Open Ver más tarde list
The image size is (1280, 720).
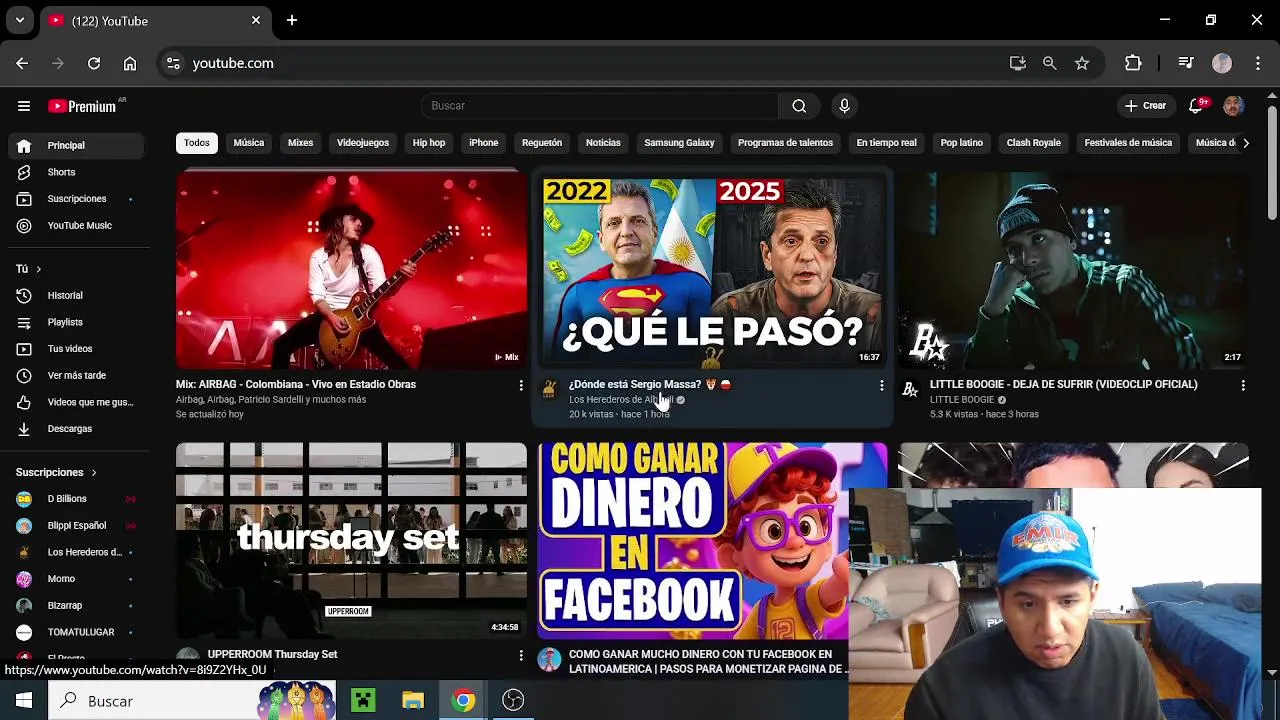(x=76, y=375)
